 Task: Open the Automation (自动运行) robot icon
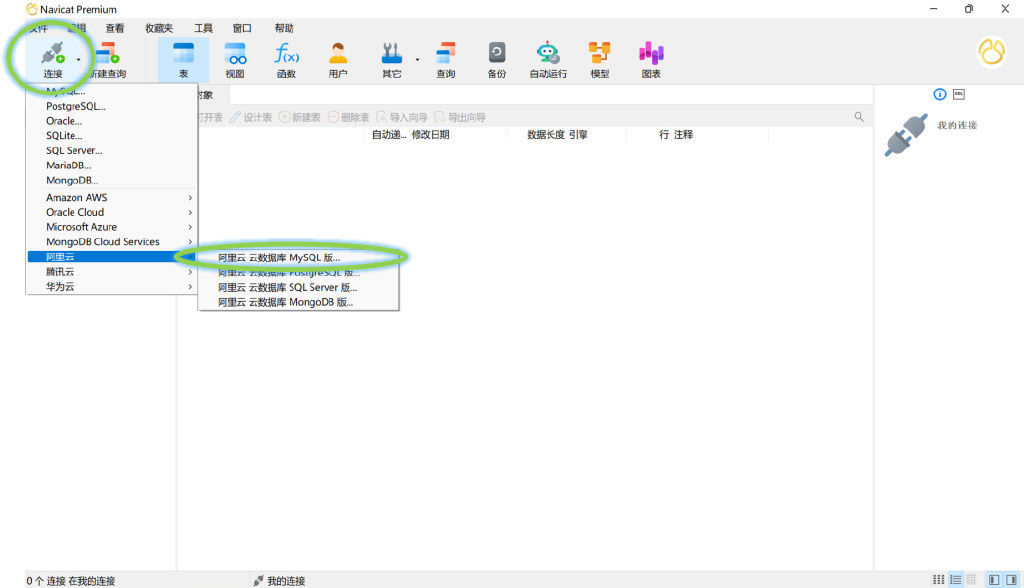pyautogui.click(x=548, y=54)
